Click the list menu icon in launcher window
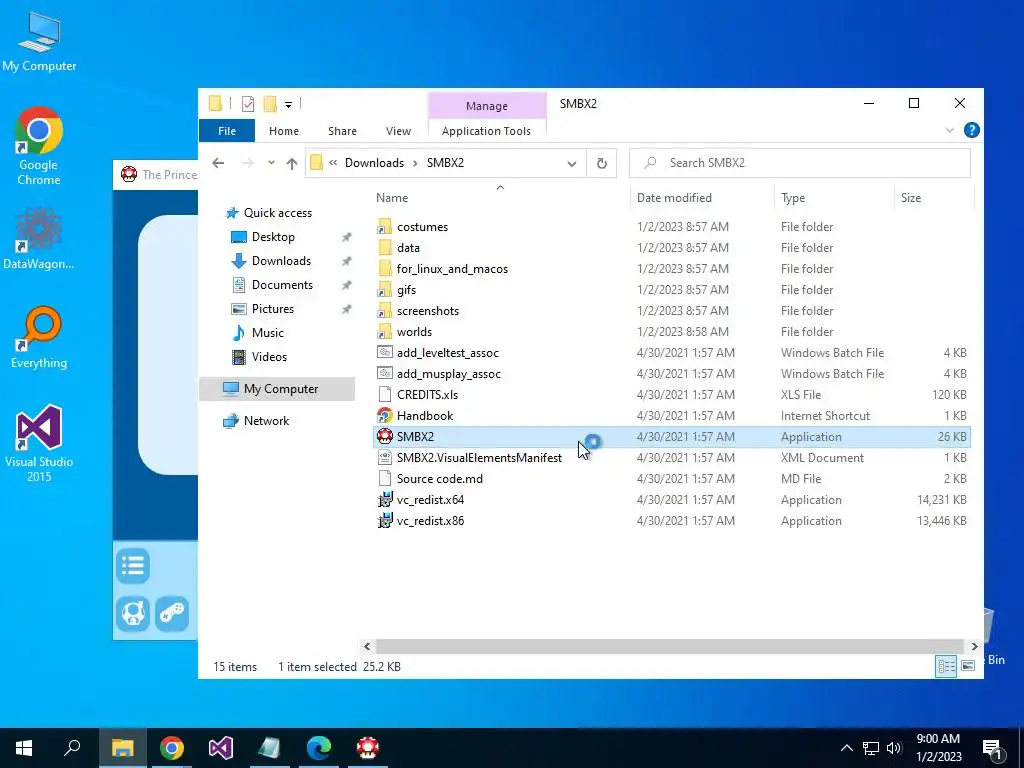This screenshot has height=768, width=1024. 133,566
